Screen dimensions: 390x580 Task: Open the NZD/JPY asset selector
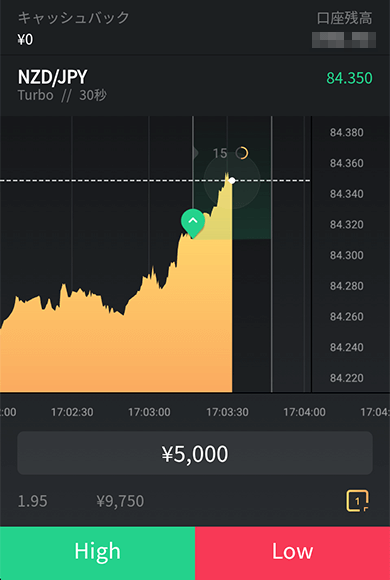point(53,77)
